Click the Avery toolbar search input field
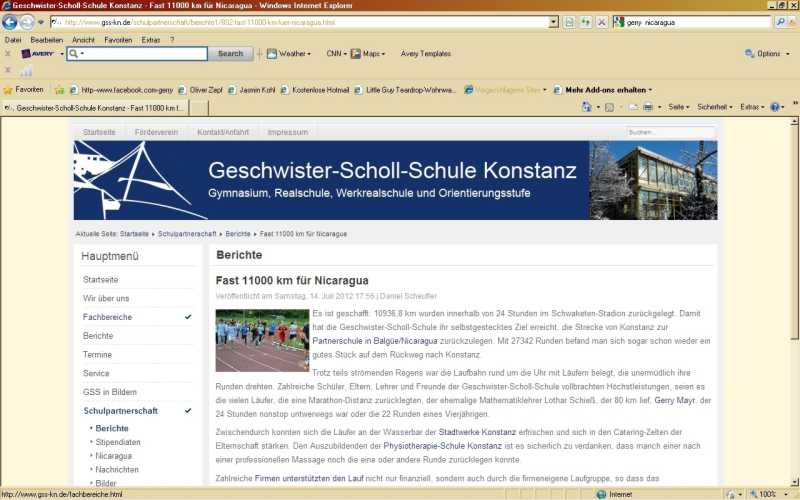This screenshot has width=800, height=500. 137,54
